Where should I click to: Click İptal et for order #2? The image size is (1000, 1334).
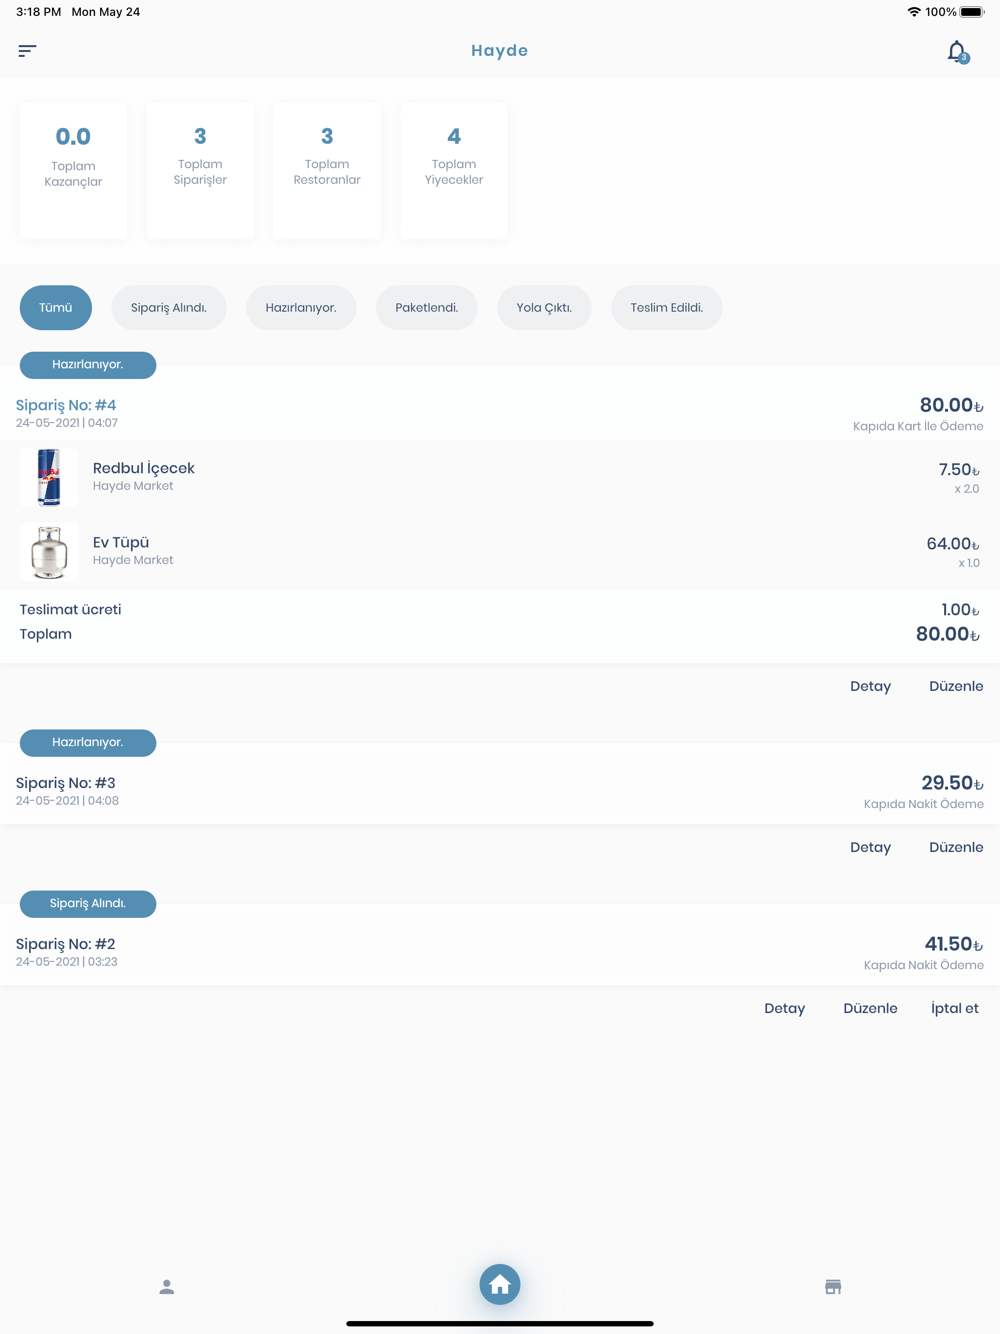955,1009
